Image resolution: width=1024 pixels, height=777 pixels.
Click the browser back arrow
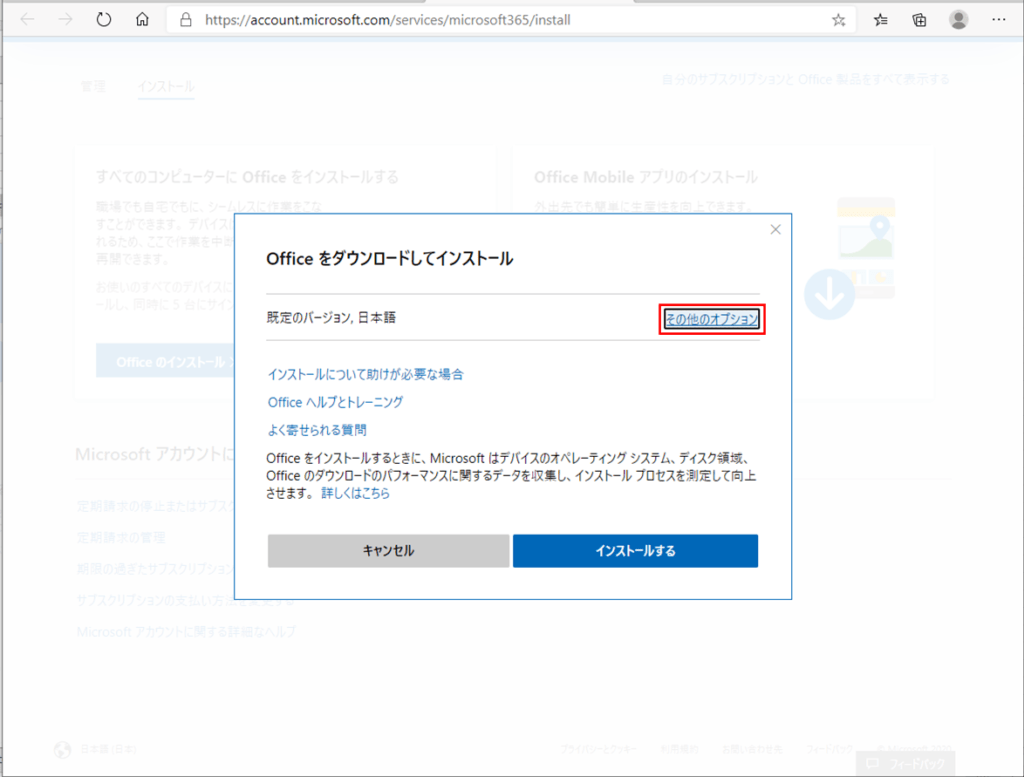(x=26, y=19)
